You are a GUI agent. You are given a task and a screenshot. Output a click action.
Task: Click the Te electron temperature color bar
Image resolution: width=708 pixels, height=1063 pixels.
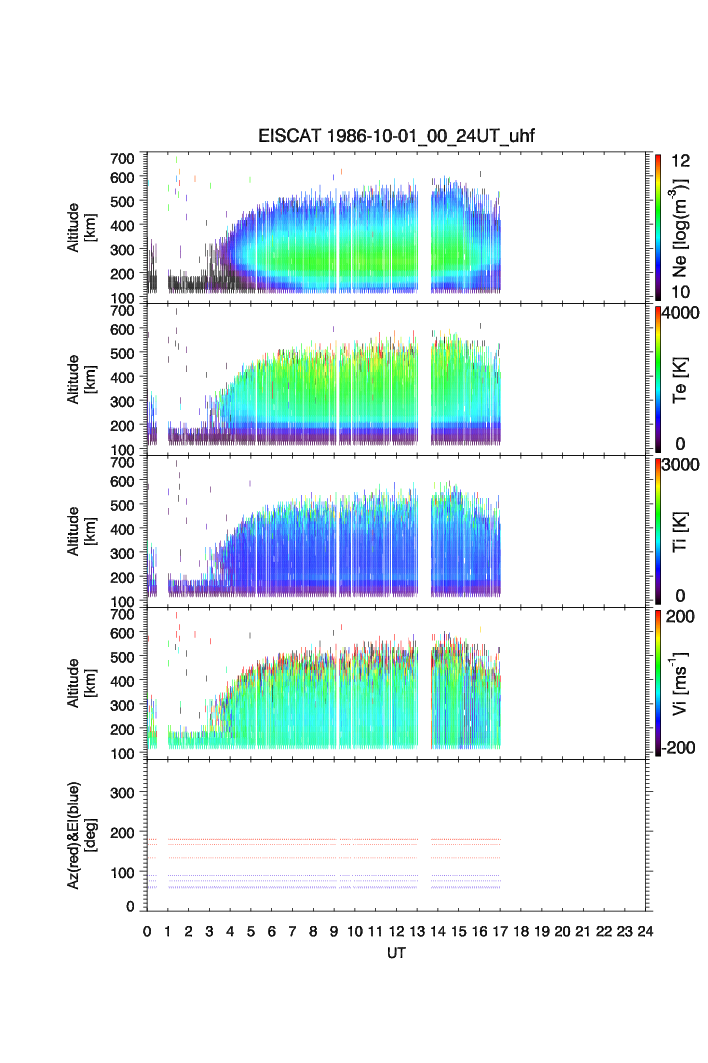[x=658, y=377]
